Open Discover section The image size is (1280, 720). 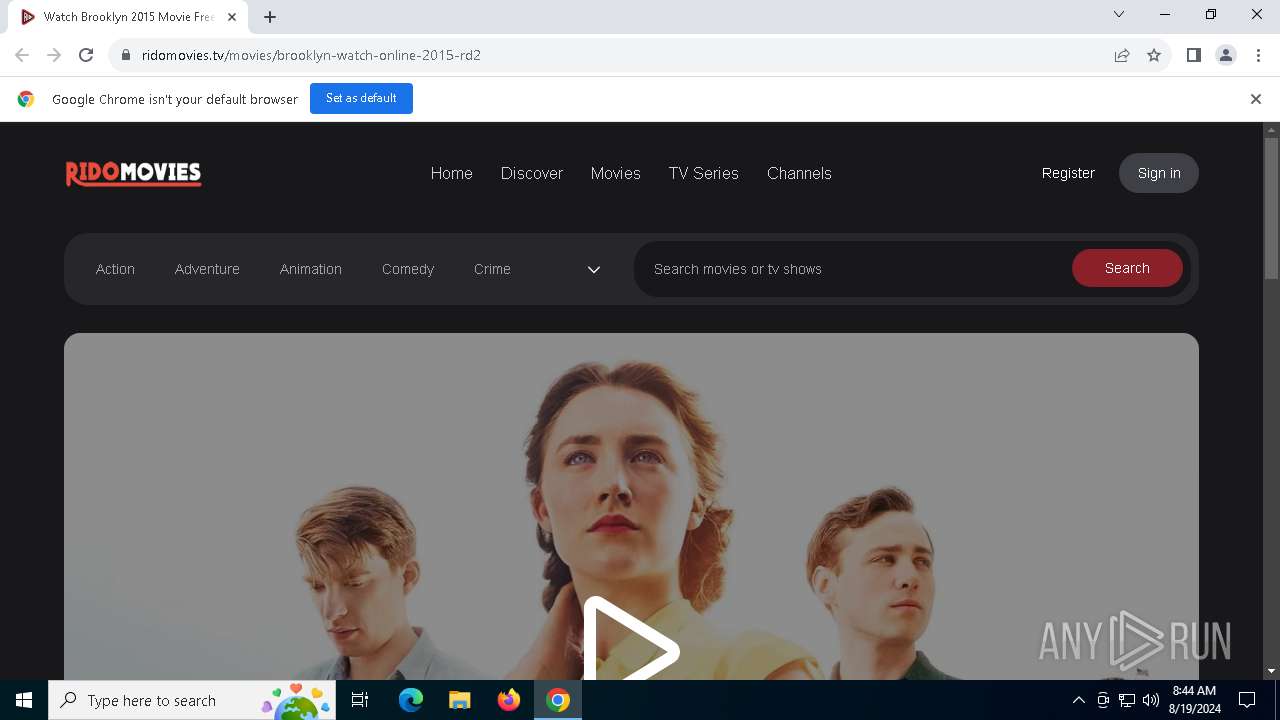pos(531,173)
